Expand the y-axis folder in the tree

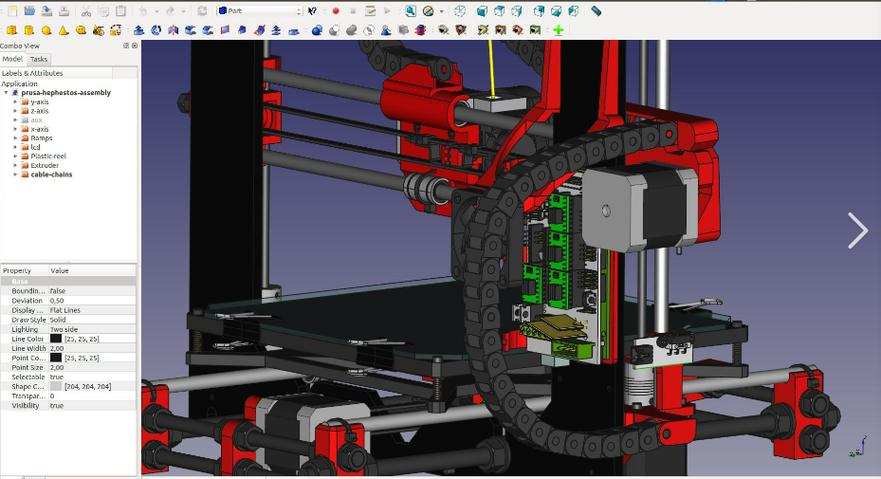coord(15,102)
